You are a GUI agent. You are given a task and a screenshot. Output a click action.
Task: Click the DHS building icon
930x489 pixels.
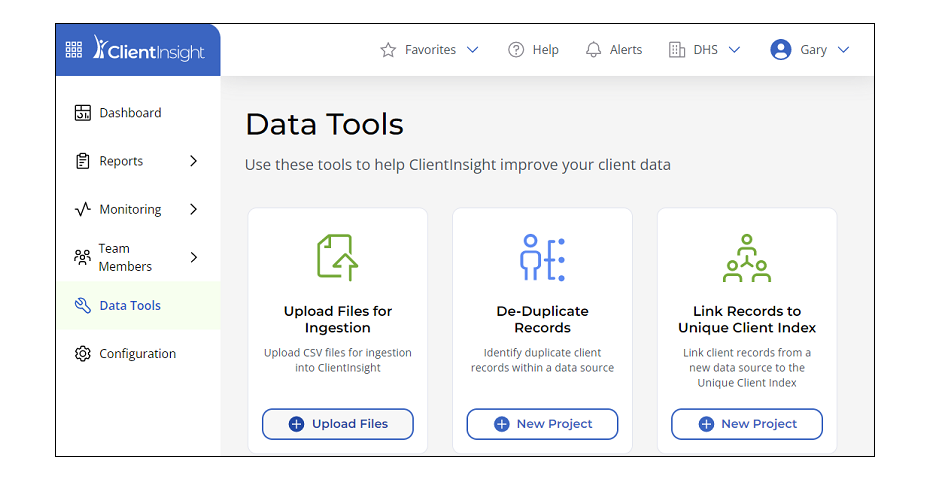coord(677,50)
